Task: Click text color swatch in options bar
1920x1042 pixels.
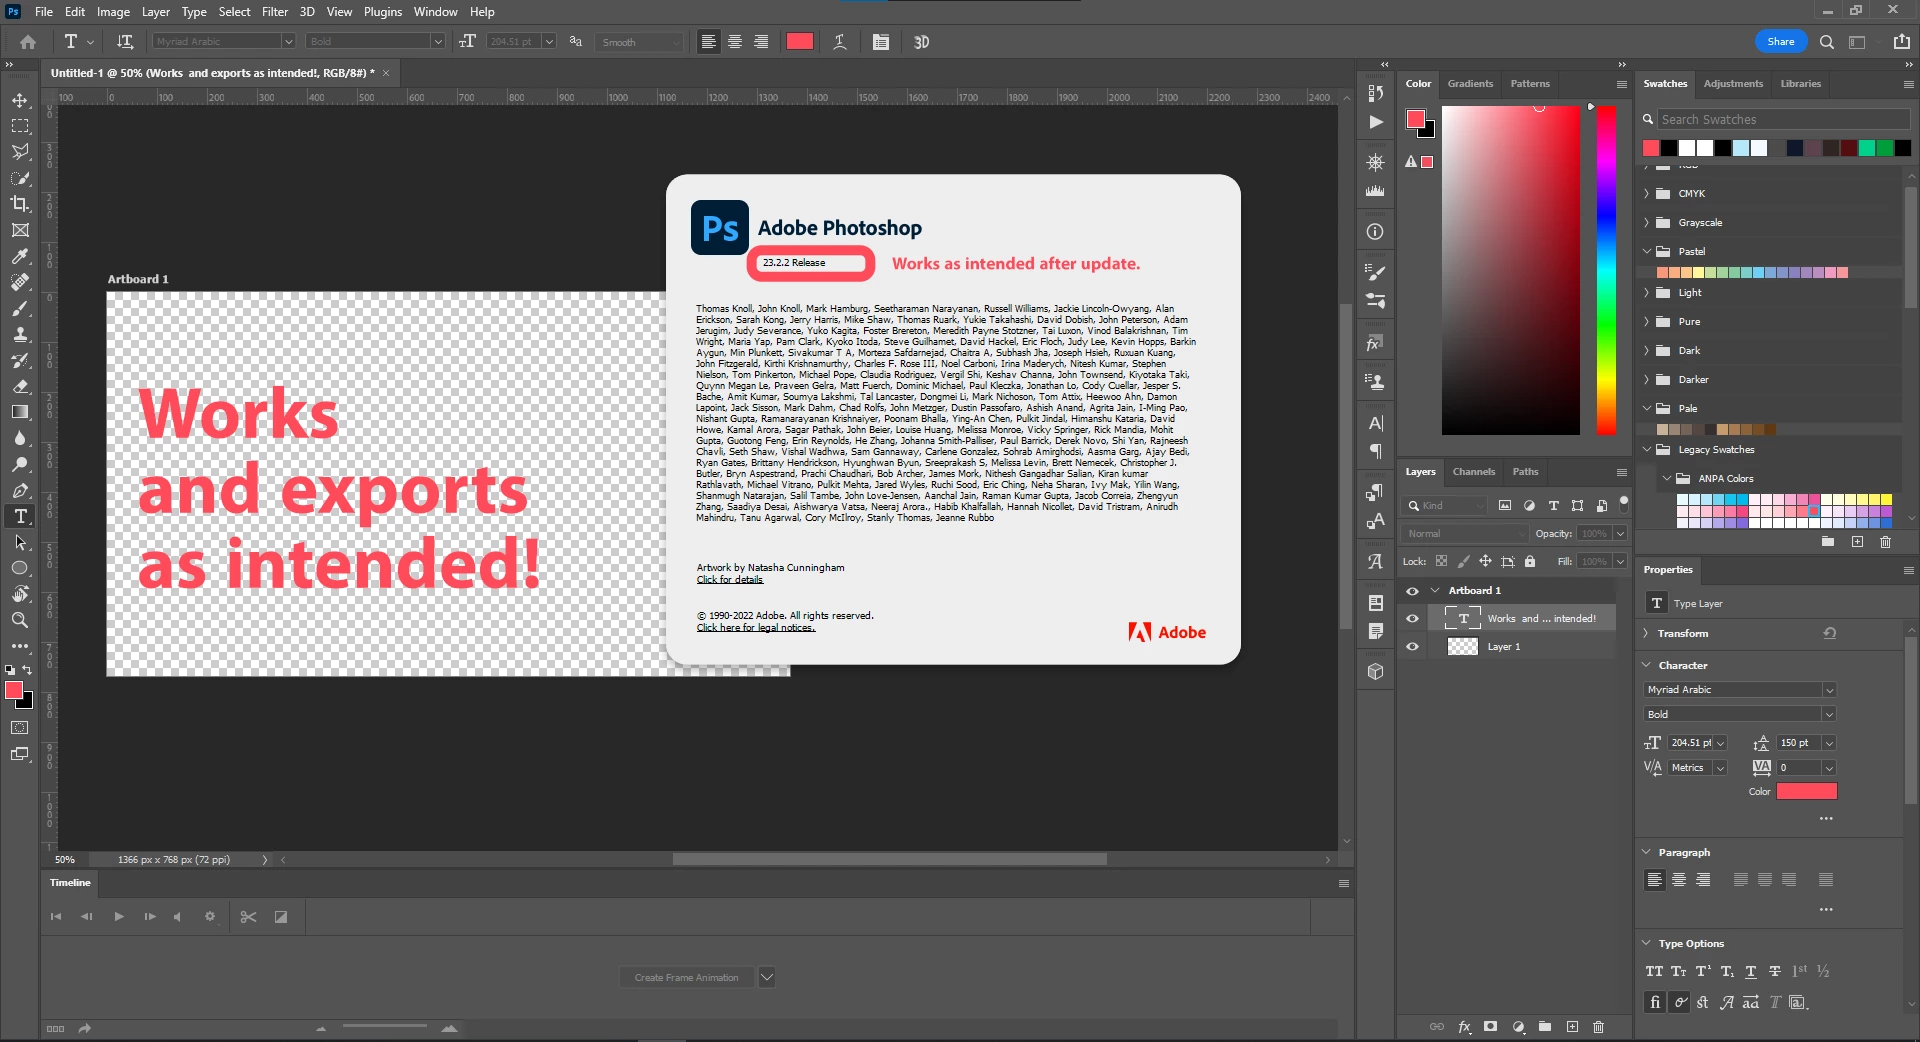Action: coord(800,41)
